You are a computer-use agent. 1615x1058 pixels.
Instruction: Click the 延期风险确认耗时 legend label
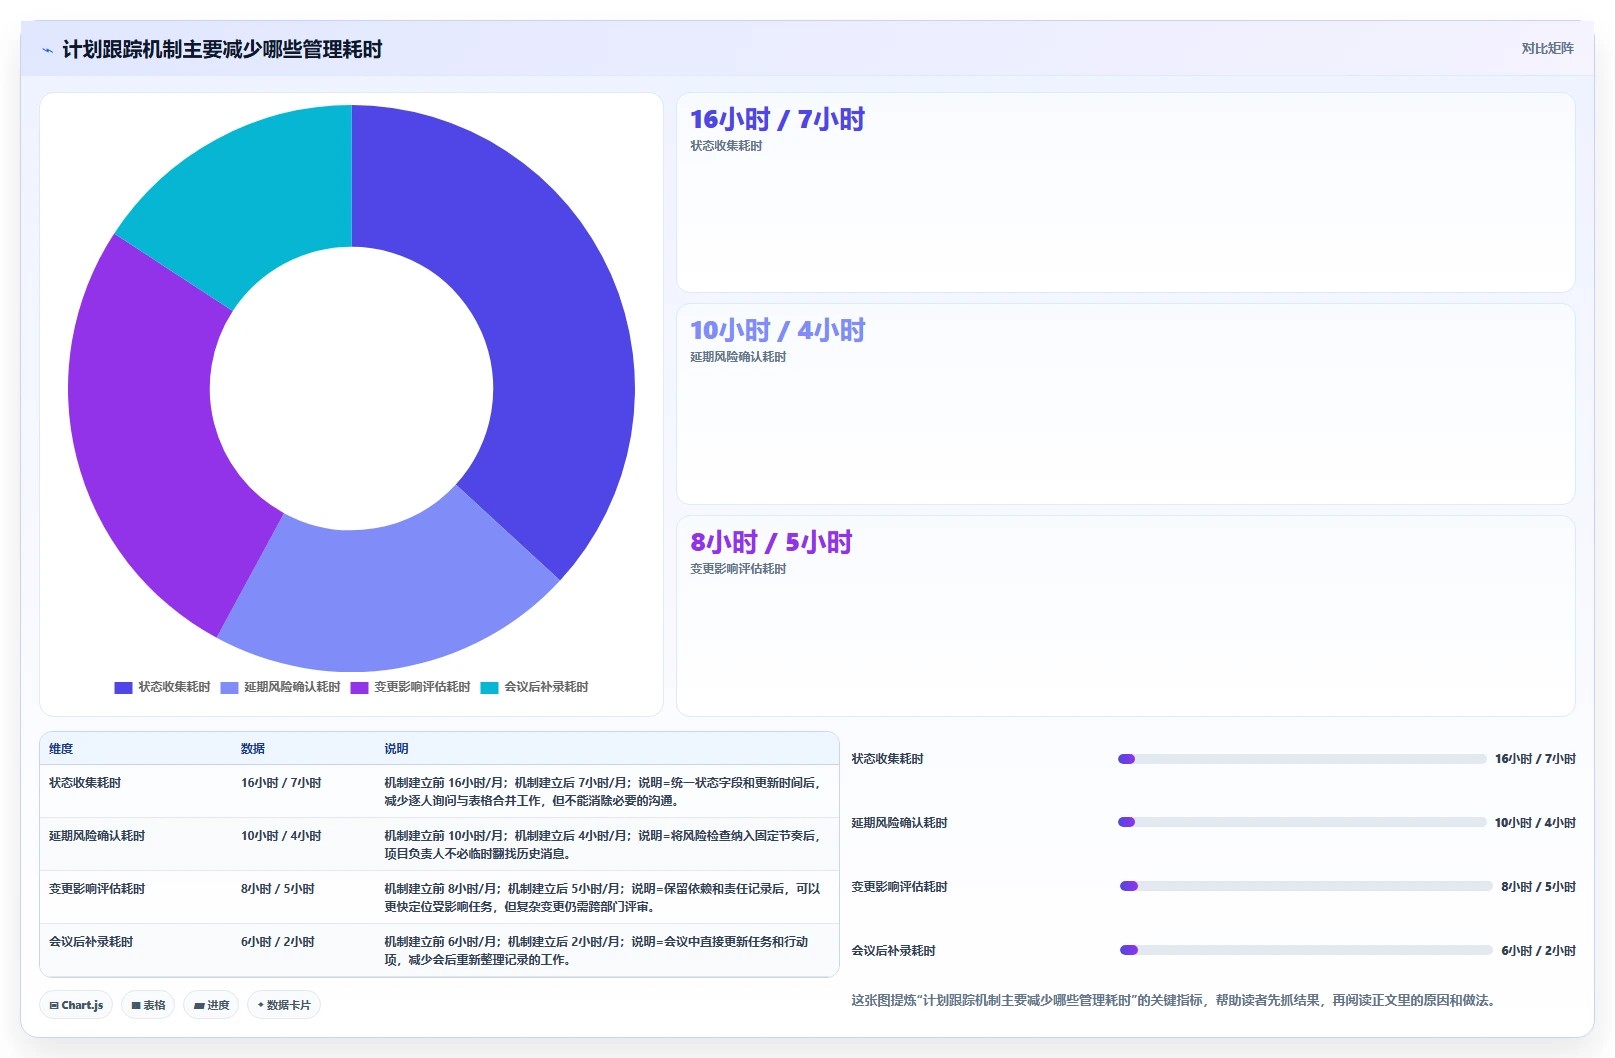coord(292,687)
